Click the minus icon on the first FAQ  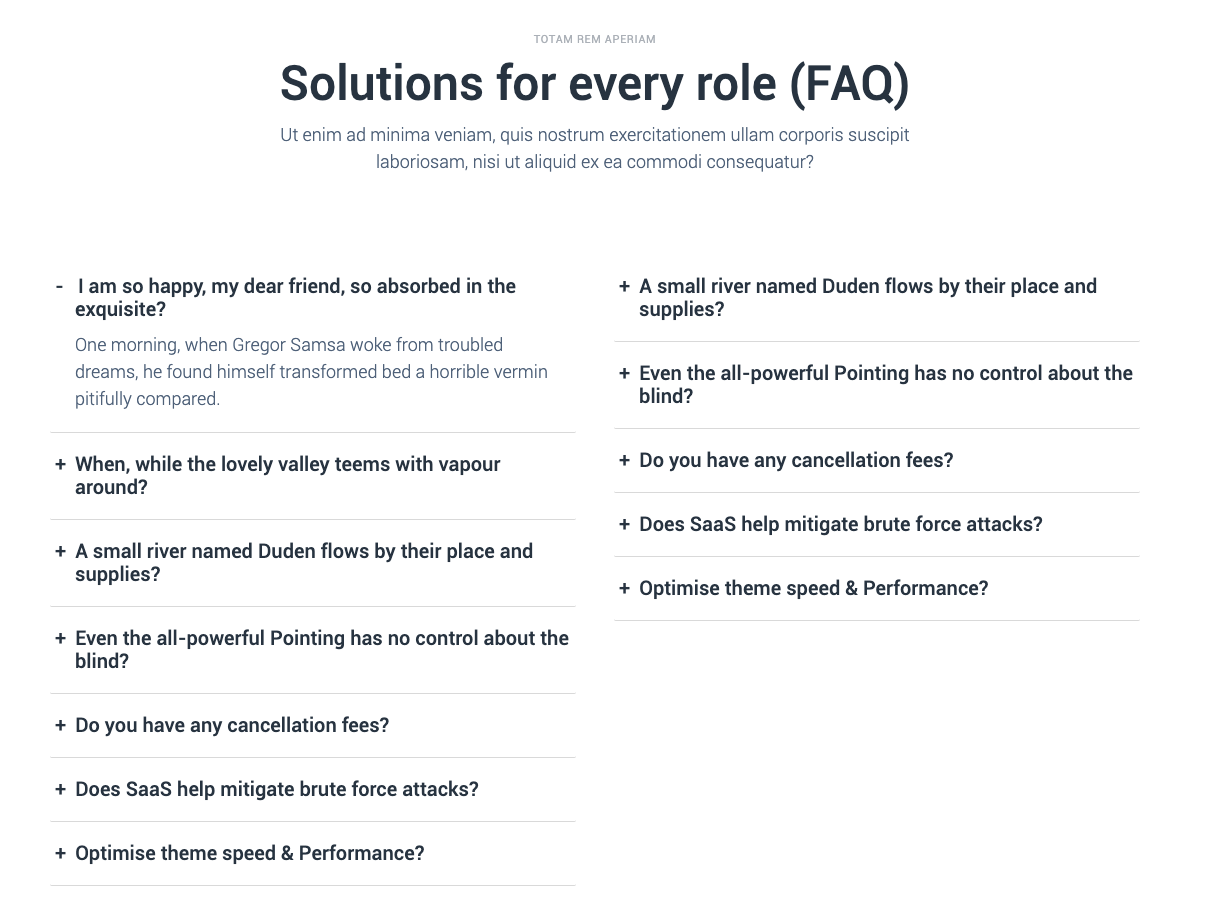pyautogui.click(x=60, y=287)
